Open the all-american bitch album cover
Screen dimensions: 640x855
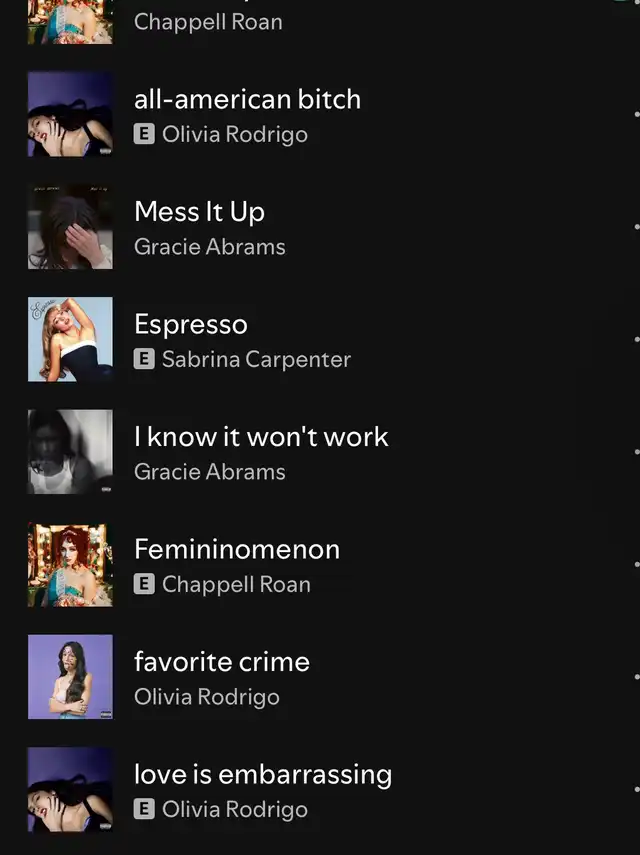[70, 114]
